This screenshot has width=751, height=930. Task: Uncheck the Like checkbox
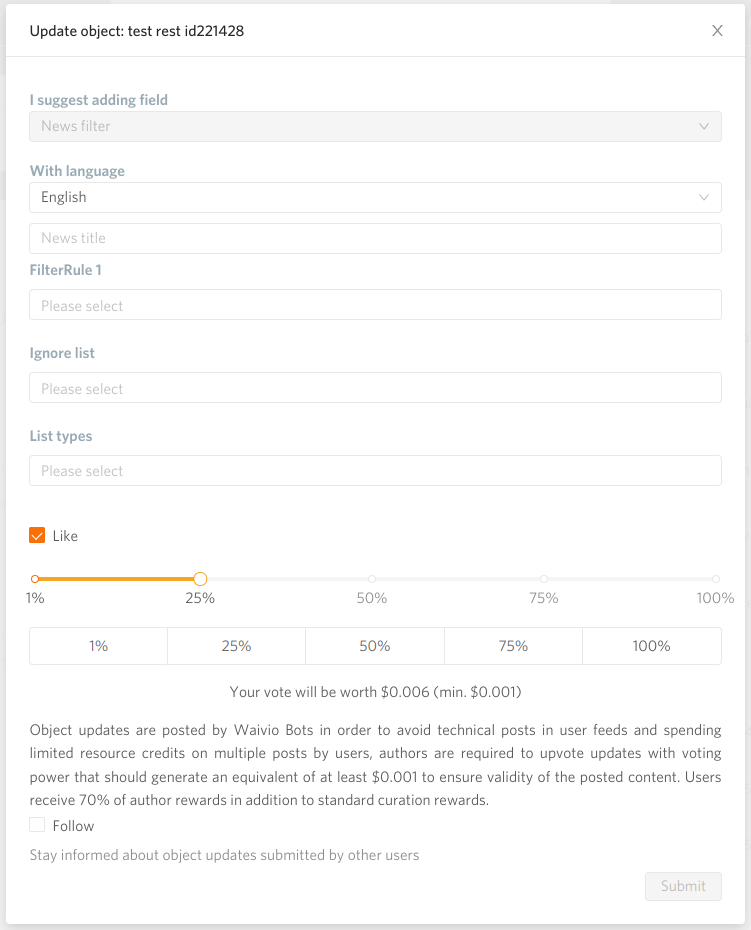click(37, 536)
